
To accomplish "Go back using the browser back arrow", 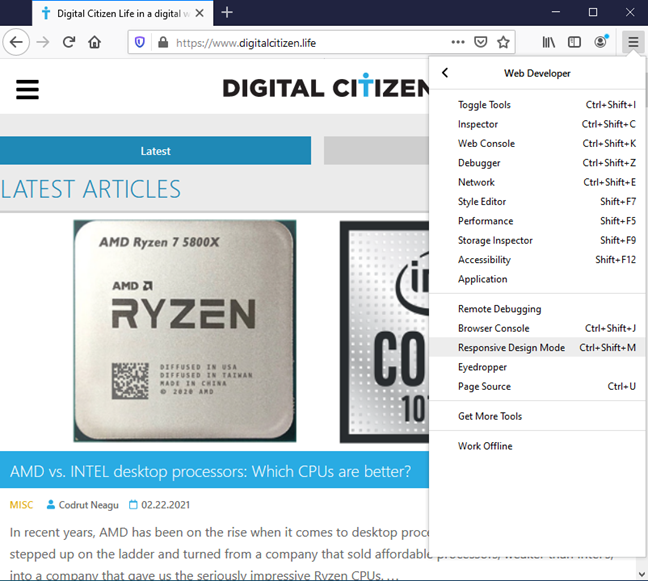I will click(16, 42).
